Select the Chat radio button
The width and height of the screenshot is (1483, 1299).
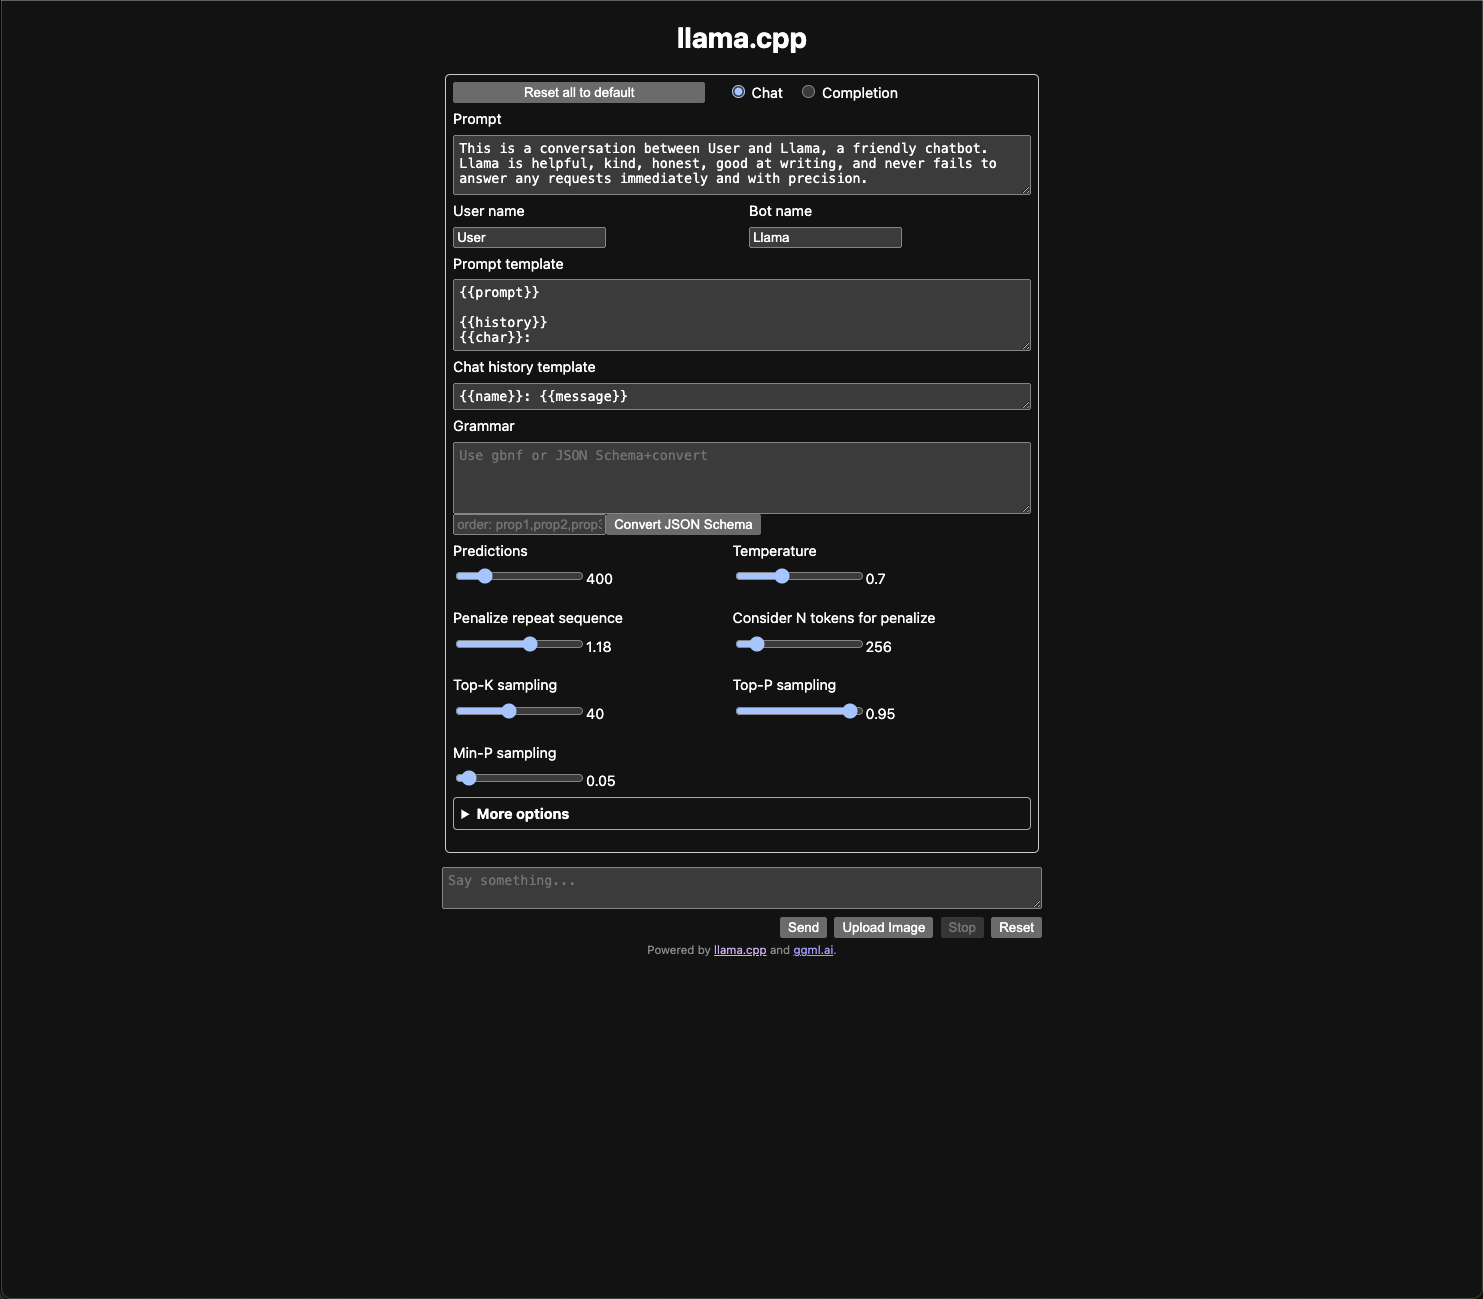[x=738, y=92]
